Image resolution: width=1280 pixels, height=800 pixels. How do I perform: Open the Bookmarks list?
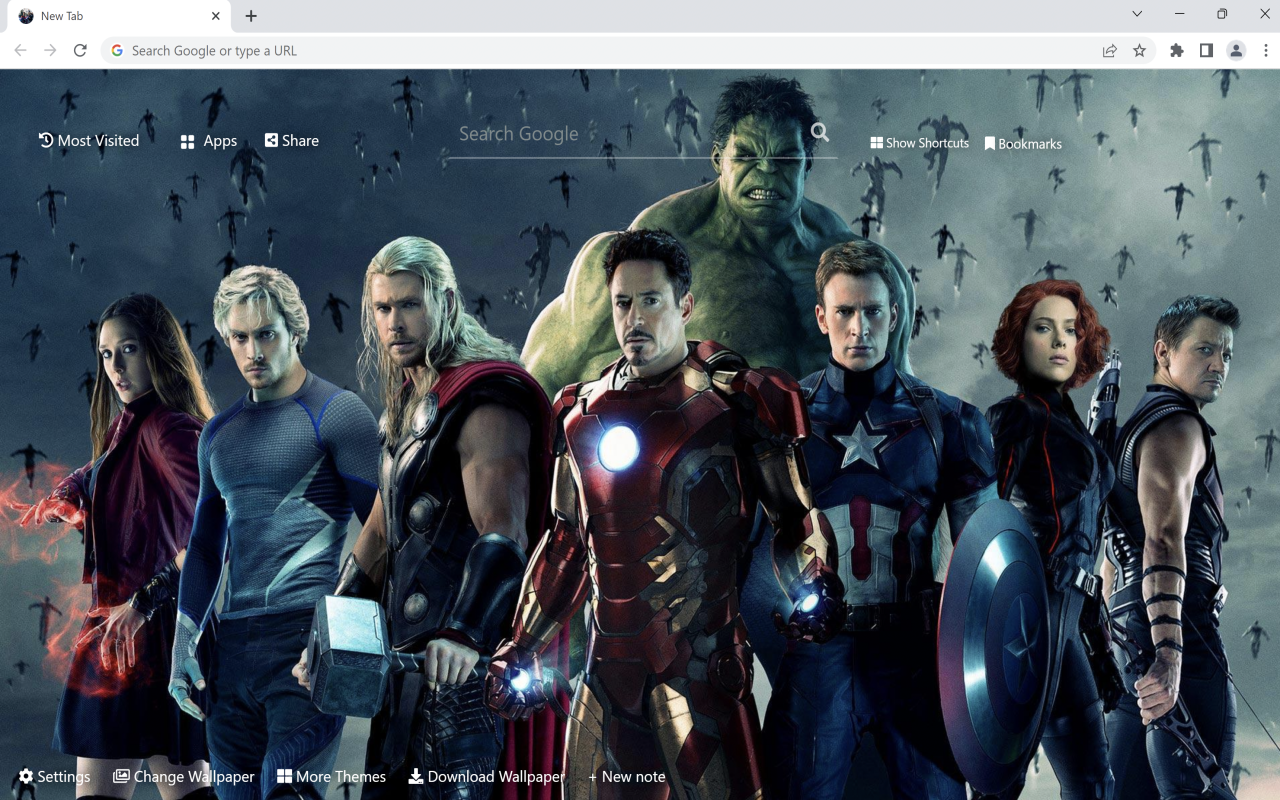point(1023,144)
